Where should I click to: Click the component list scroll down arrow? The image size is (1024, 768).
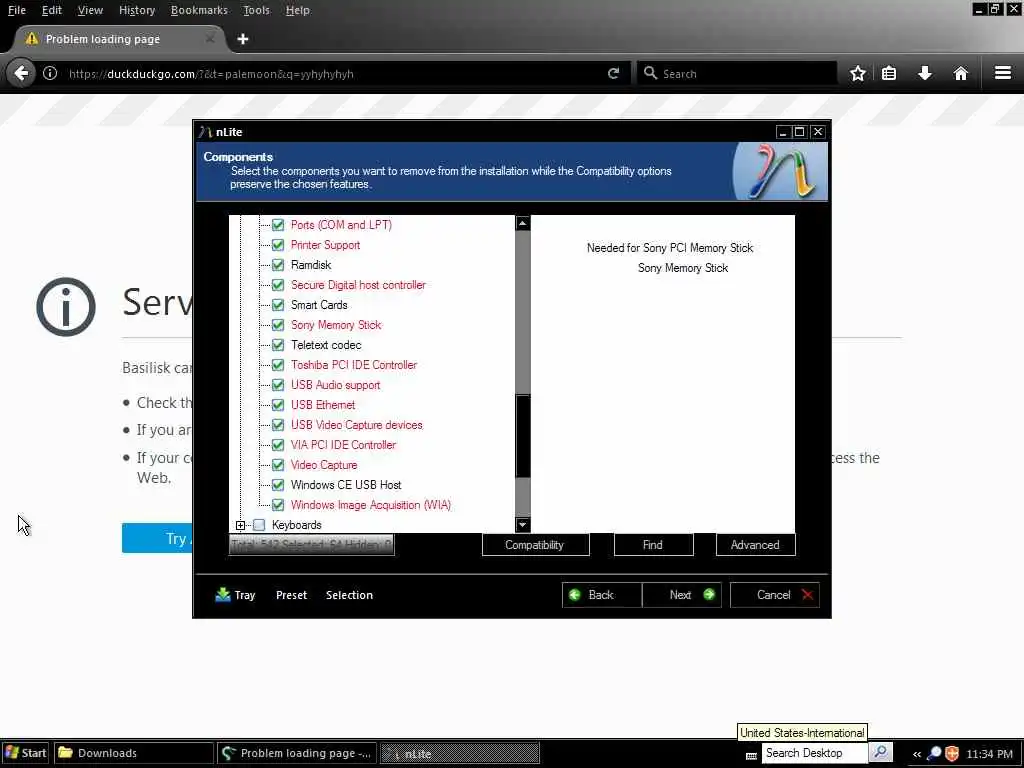pos(522,524)
